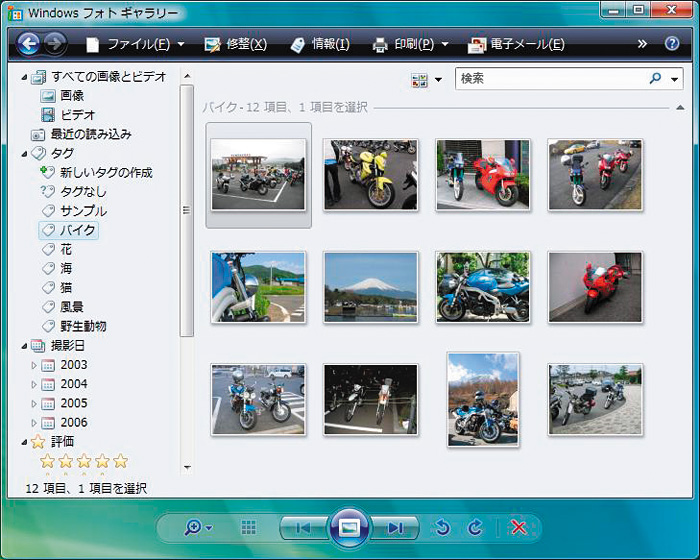
Task: Expand the 2003 date folder
Action: click(34, 365)
